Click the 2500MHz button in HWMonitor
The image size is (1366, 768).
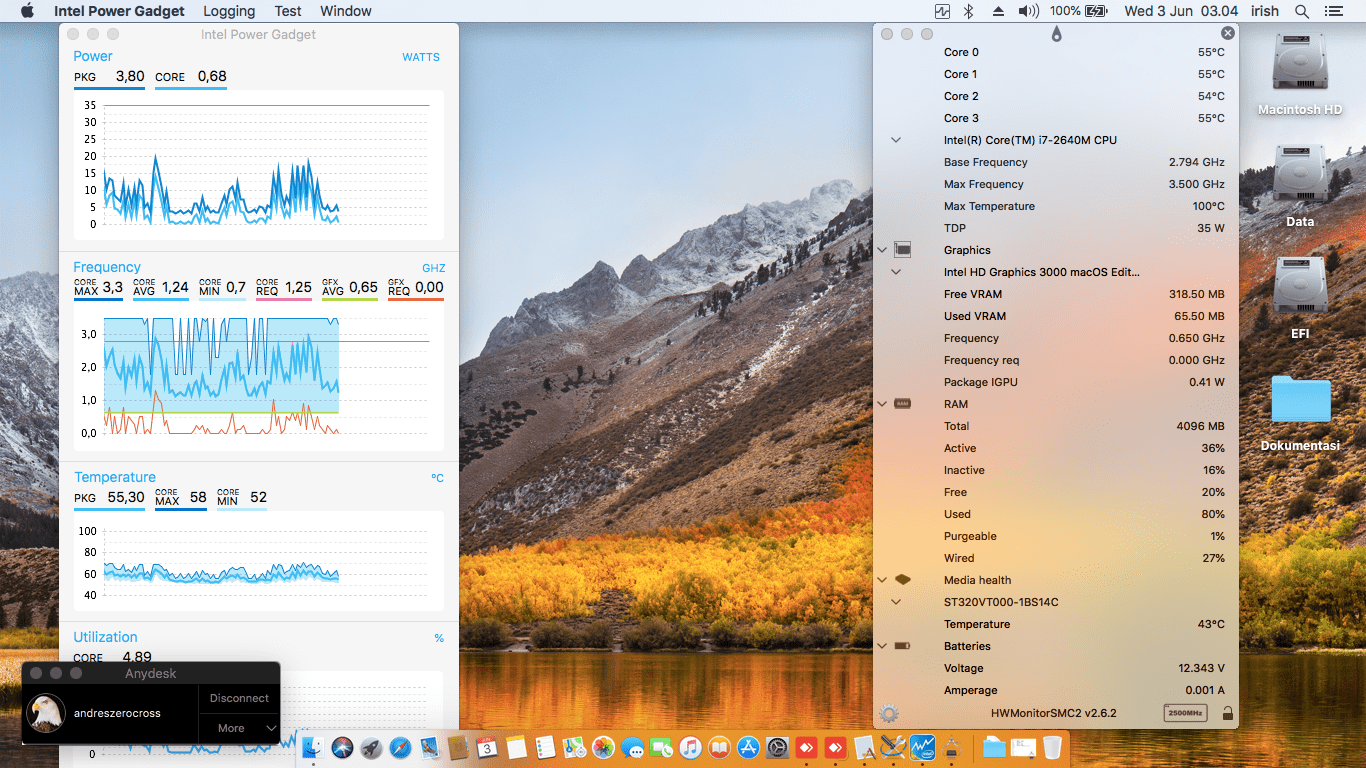pos(1185,713)
